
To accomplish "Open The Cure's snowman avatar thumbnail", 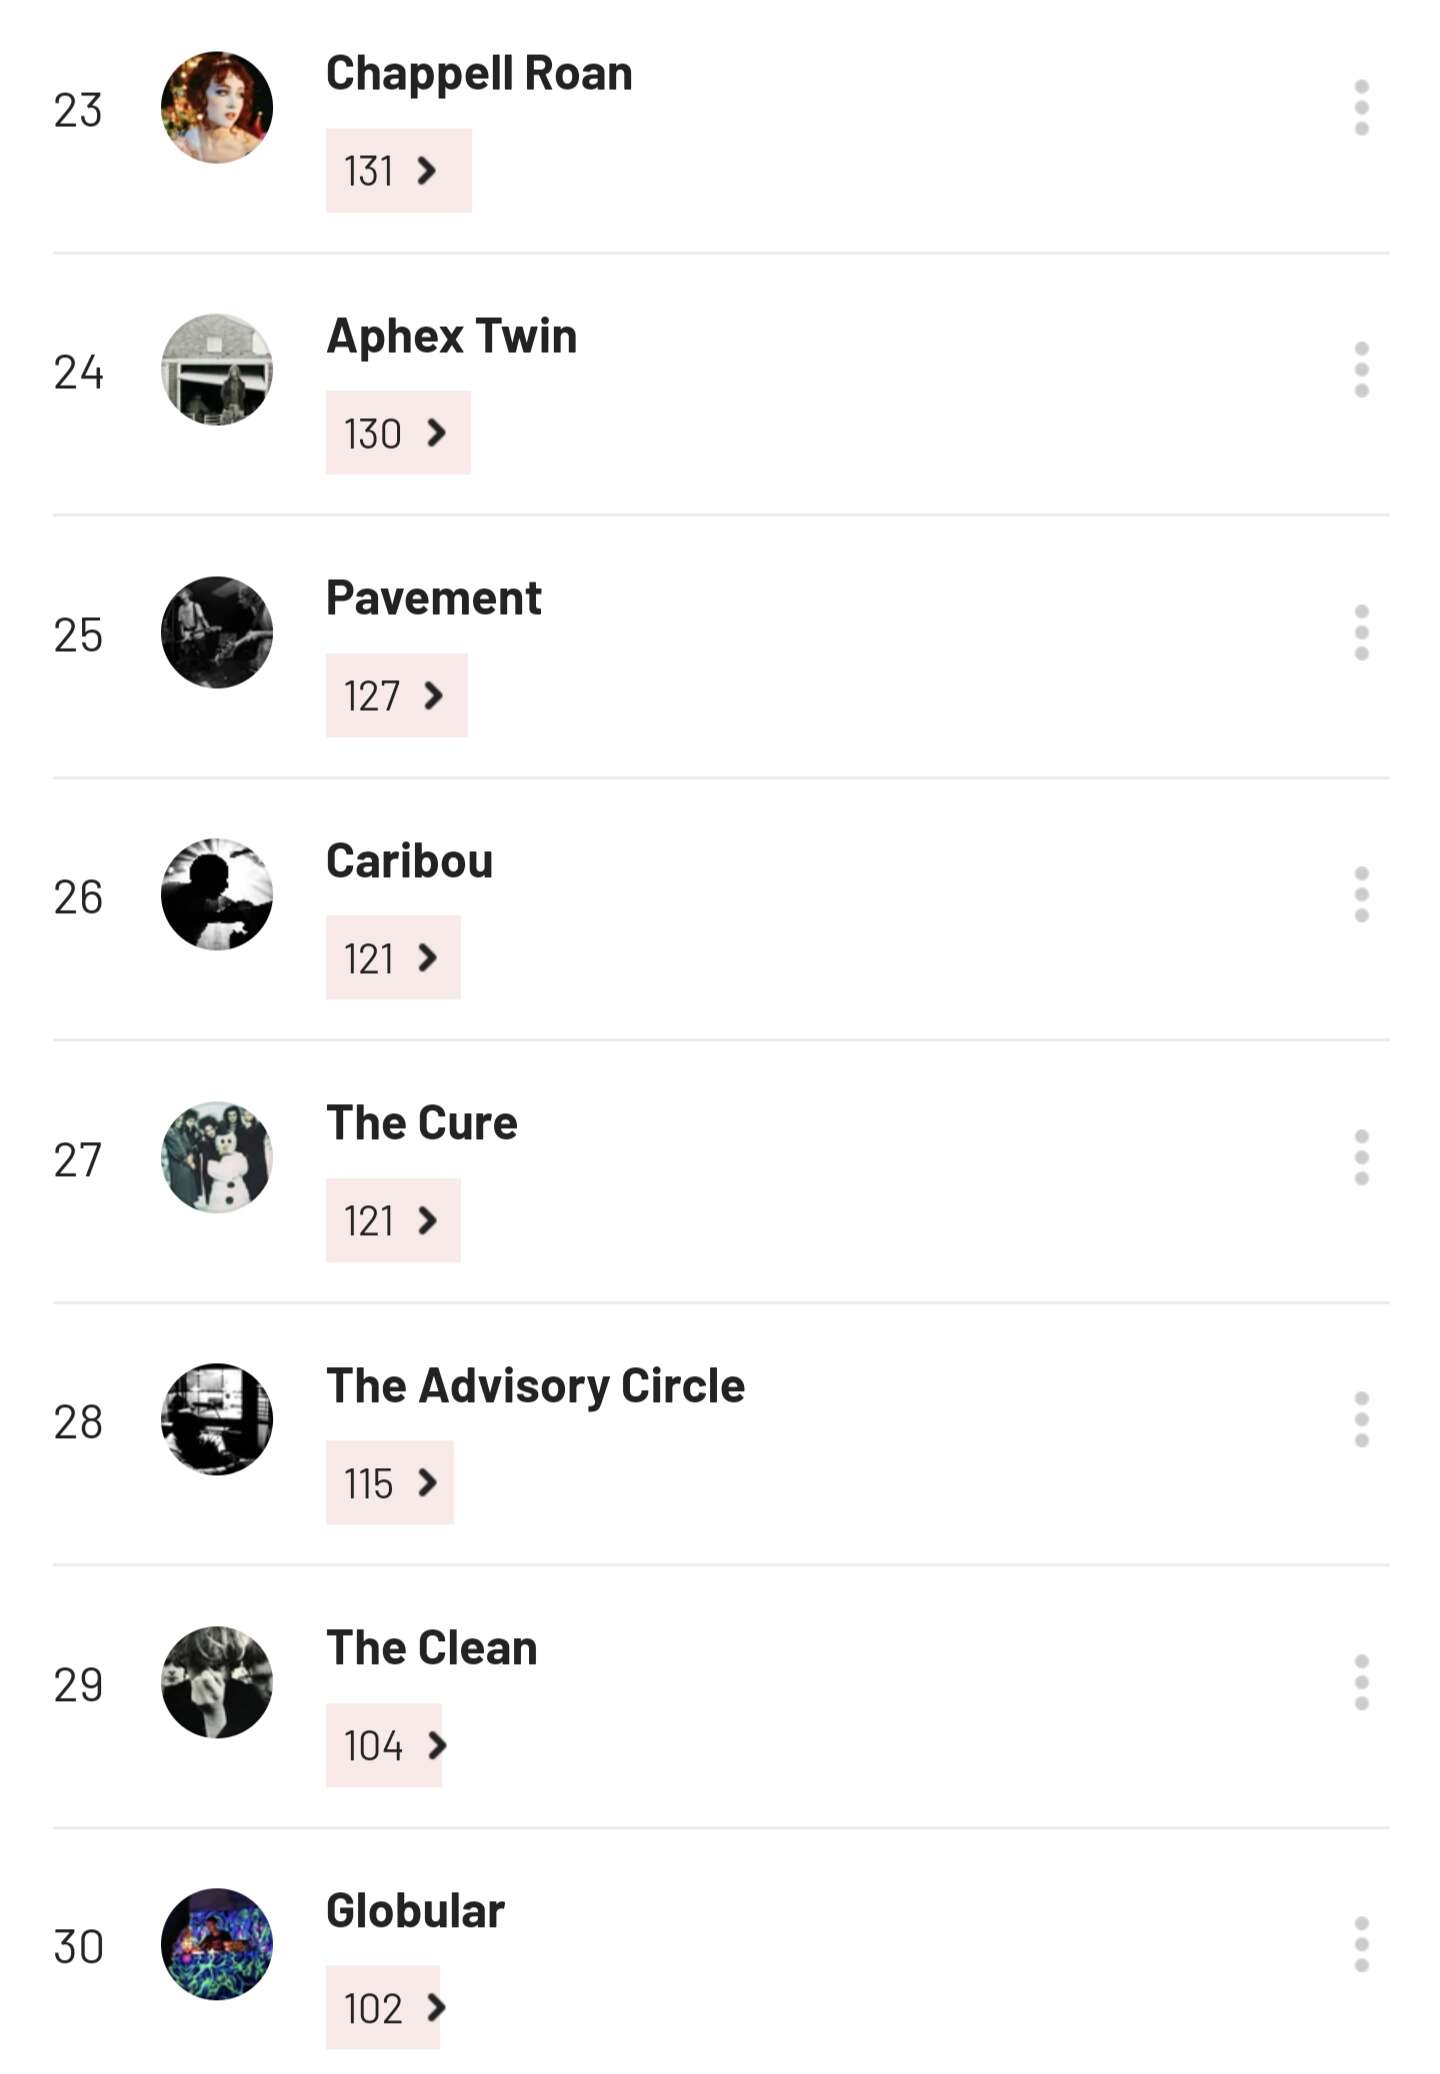I will (x=217, y=1158).
